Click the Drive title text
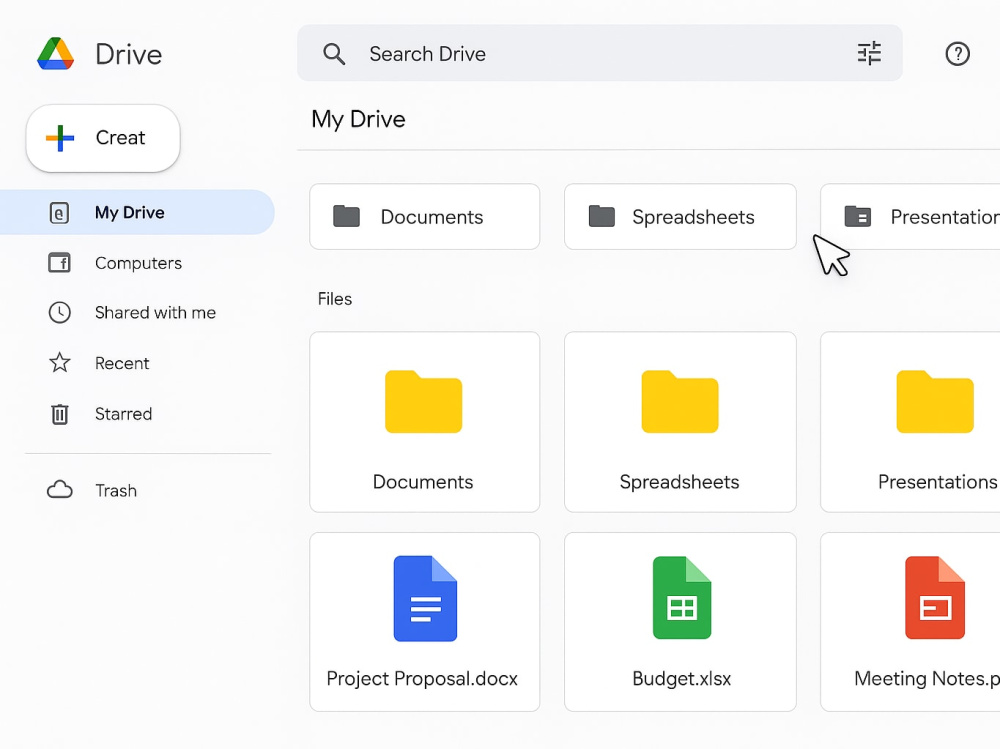The width and height of the screenshot is (1000, 749). tap(129, 54)
